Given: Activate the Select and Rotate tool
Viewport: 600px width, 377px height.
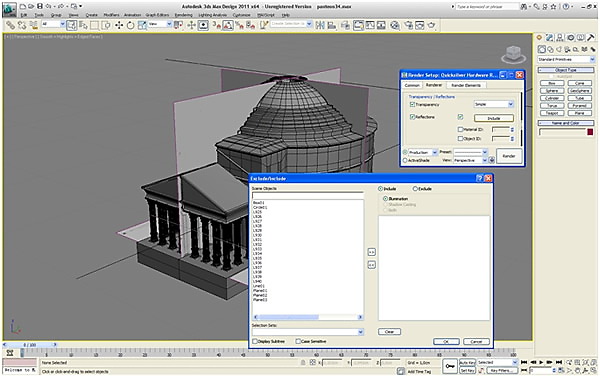Looking at the screenshot, I should click(x=130, y=26).
